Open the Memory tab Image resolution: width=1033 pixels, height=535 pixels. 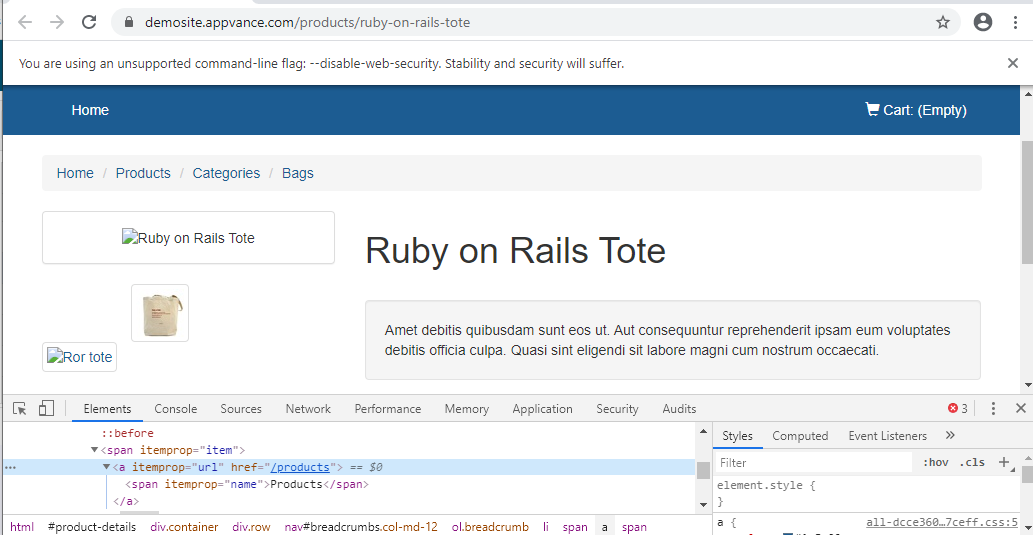click(466, 408)
